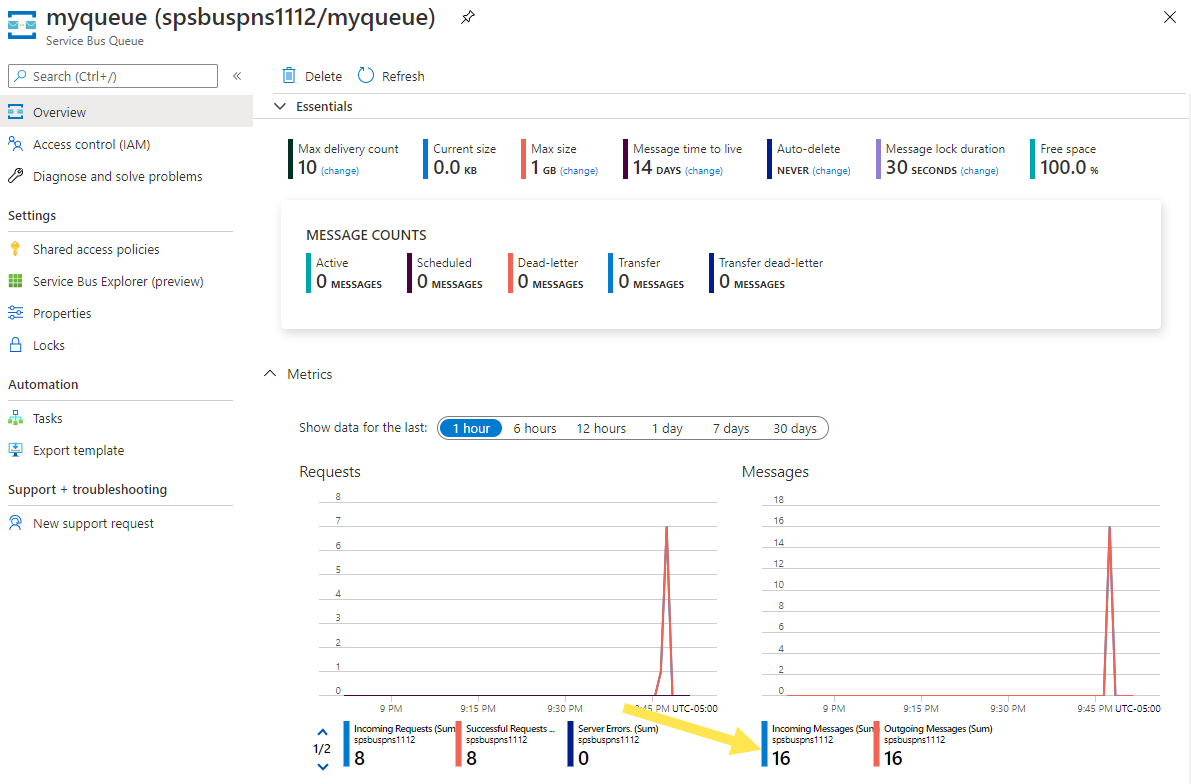Open Diagnose and solve problems
Viewport: 1191px width, 784px height.
(118, 176)
